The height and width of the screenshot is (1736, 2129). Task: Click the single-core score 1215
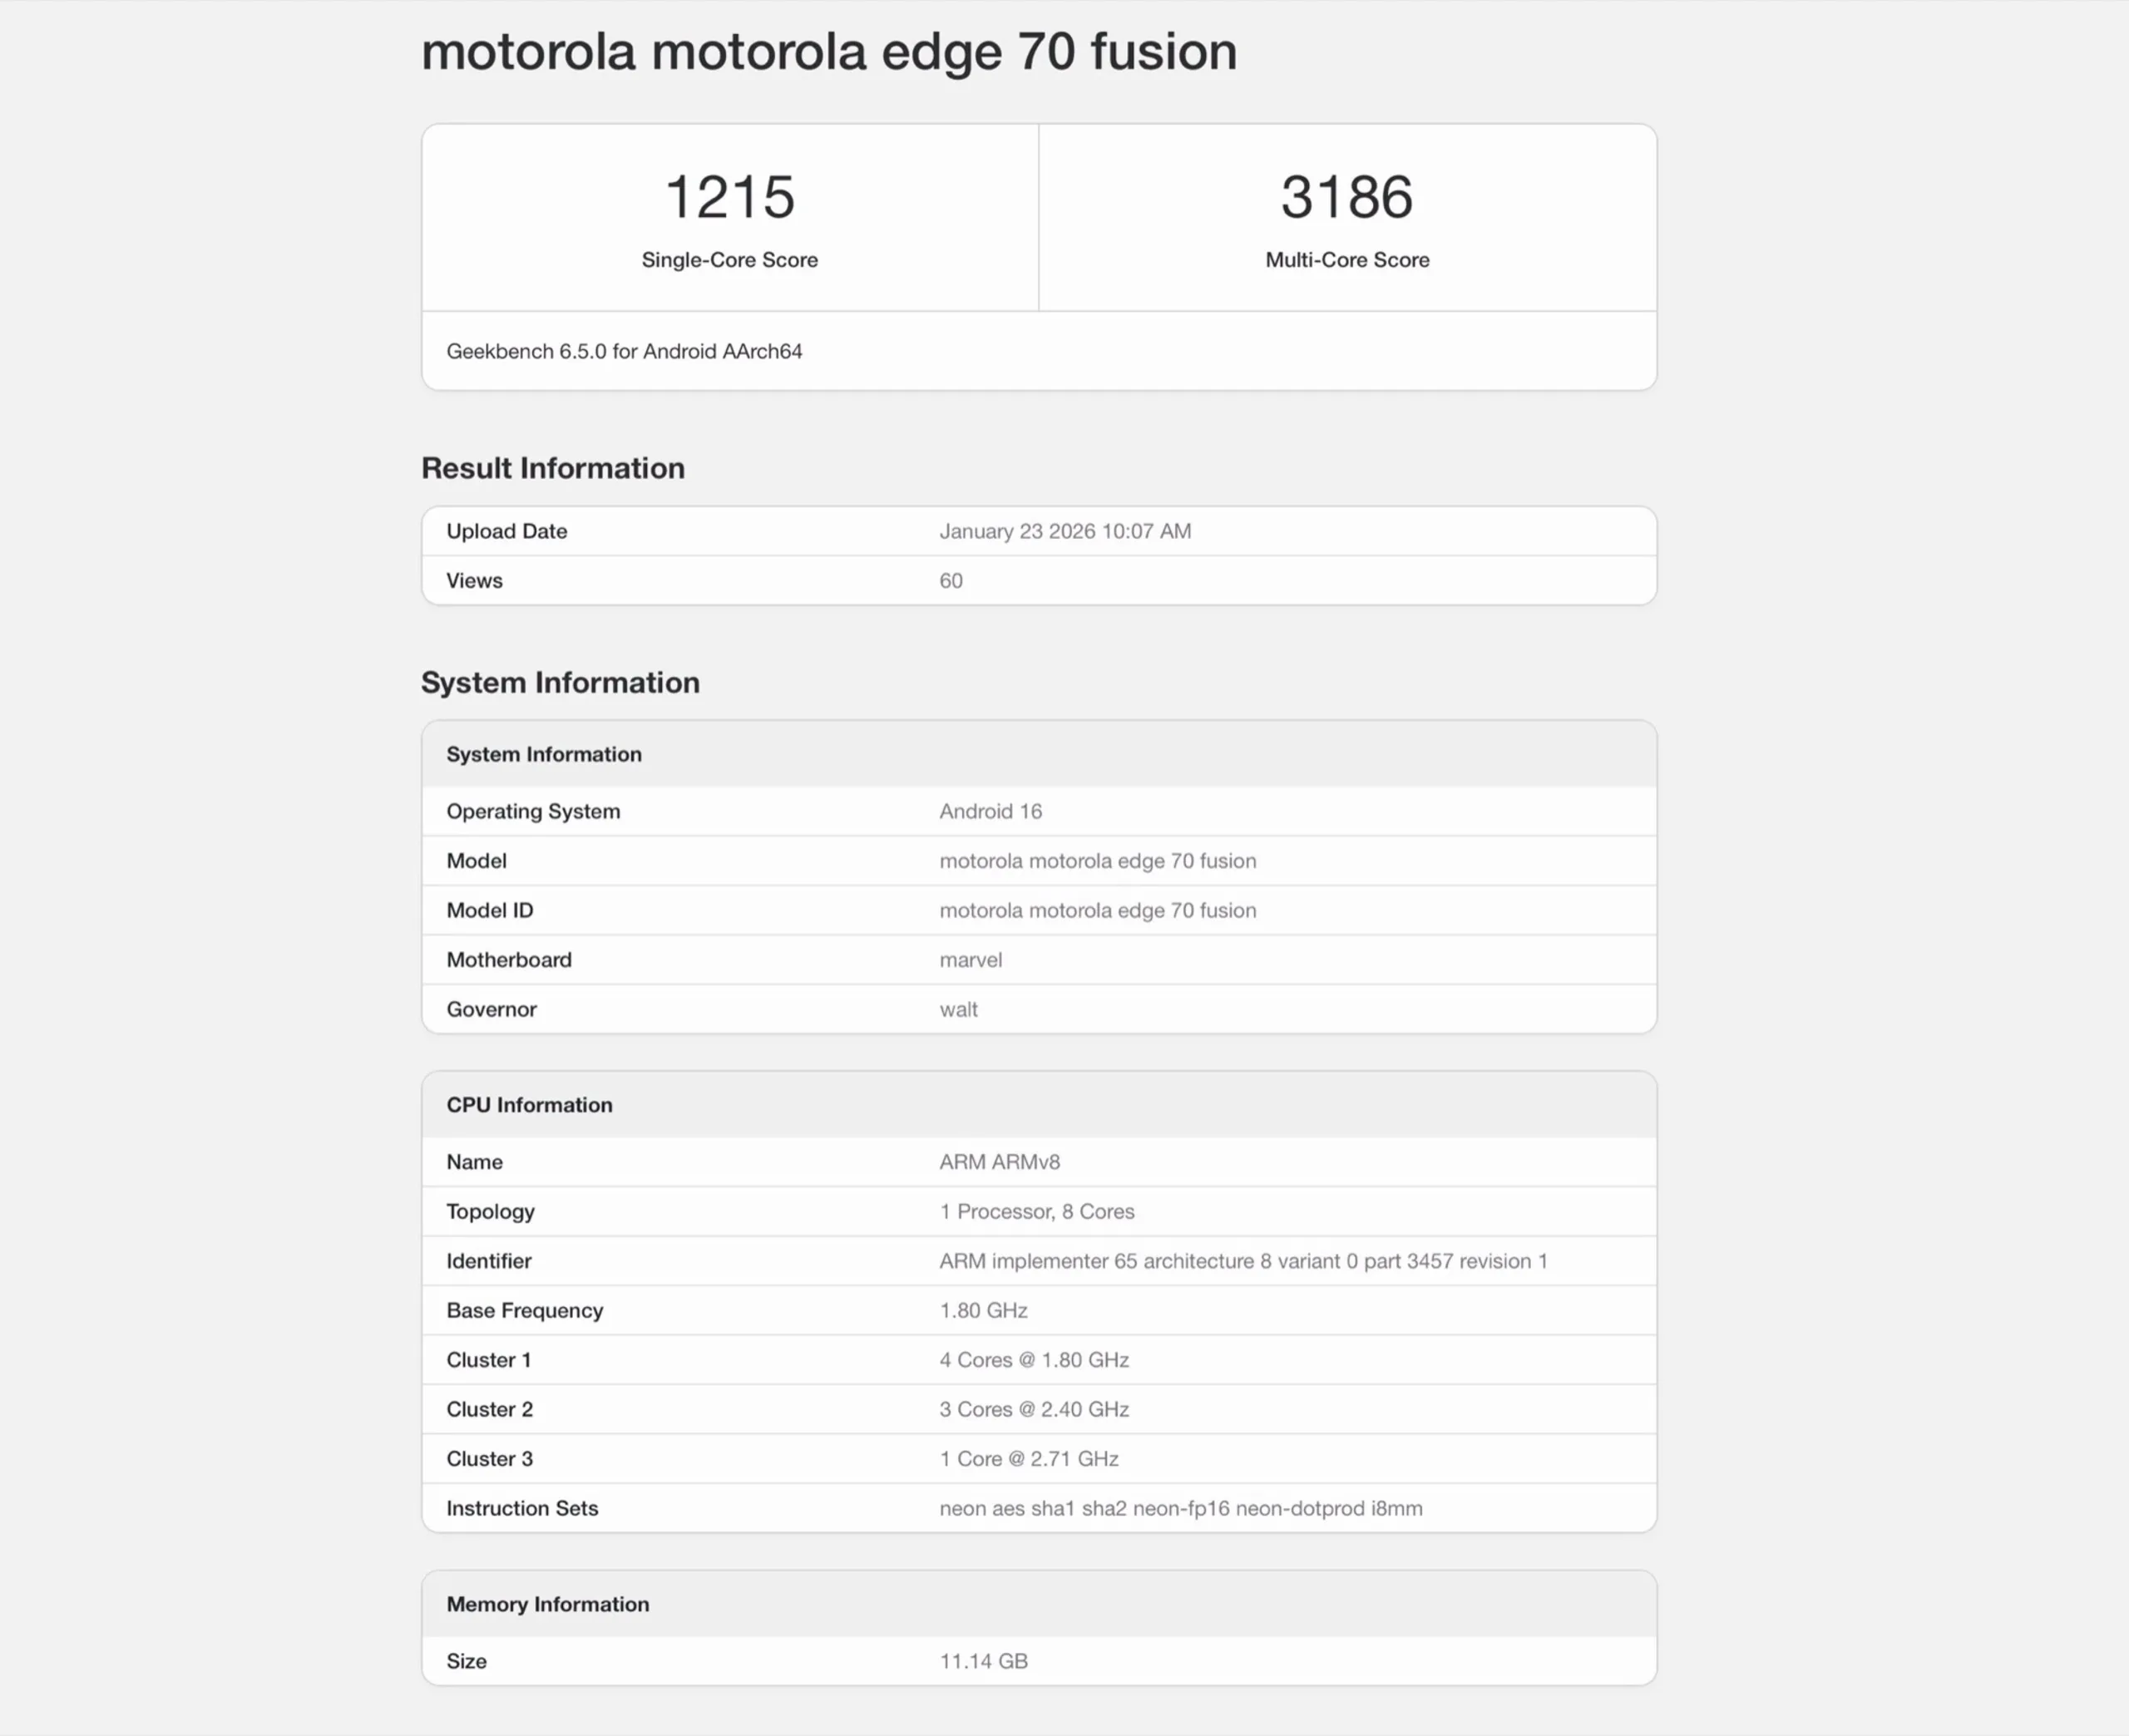(x=729, y=197)
